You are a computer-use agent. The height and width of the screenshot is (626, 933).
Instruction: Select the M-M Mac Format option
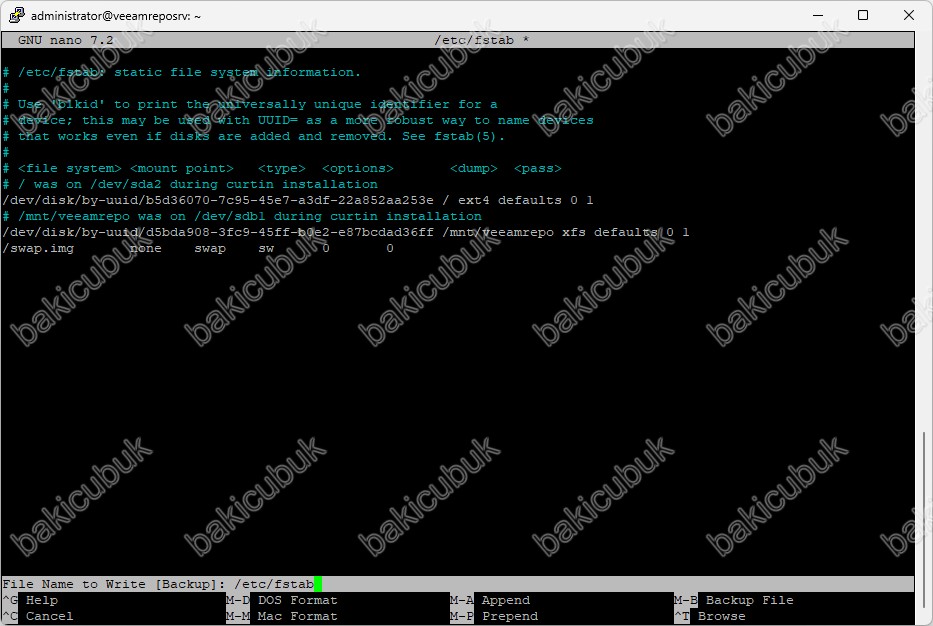pyautogui.click(x=282, y=616)
